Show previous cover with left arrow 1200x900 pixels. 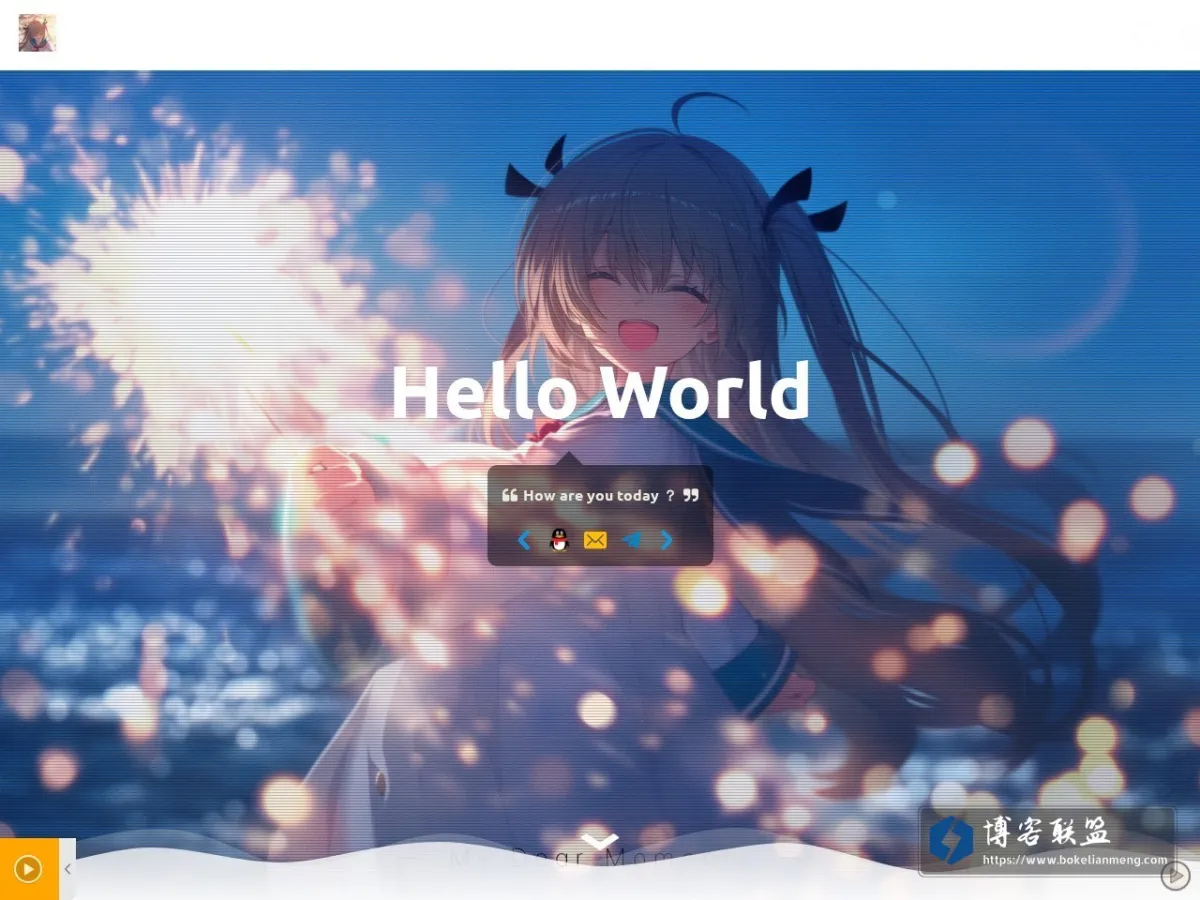(x=523, y=540)
